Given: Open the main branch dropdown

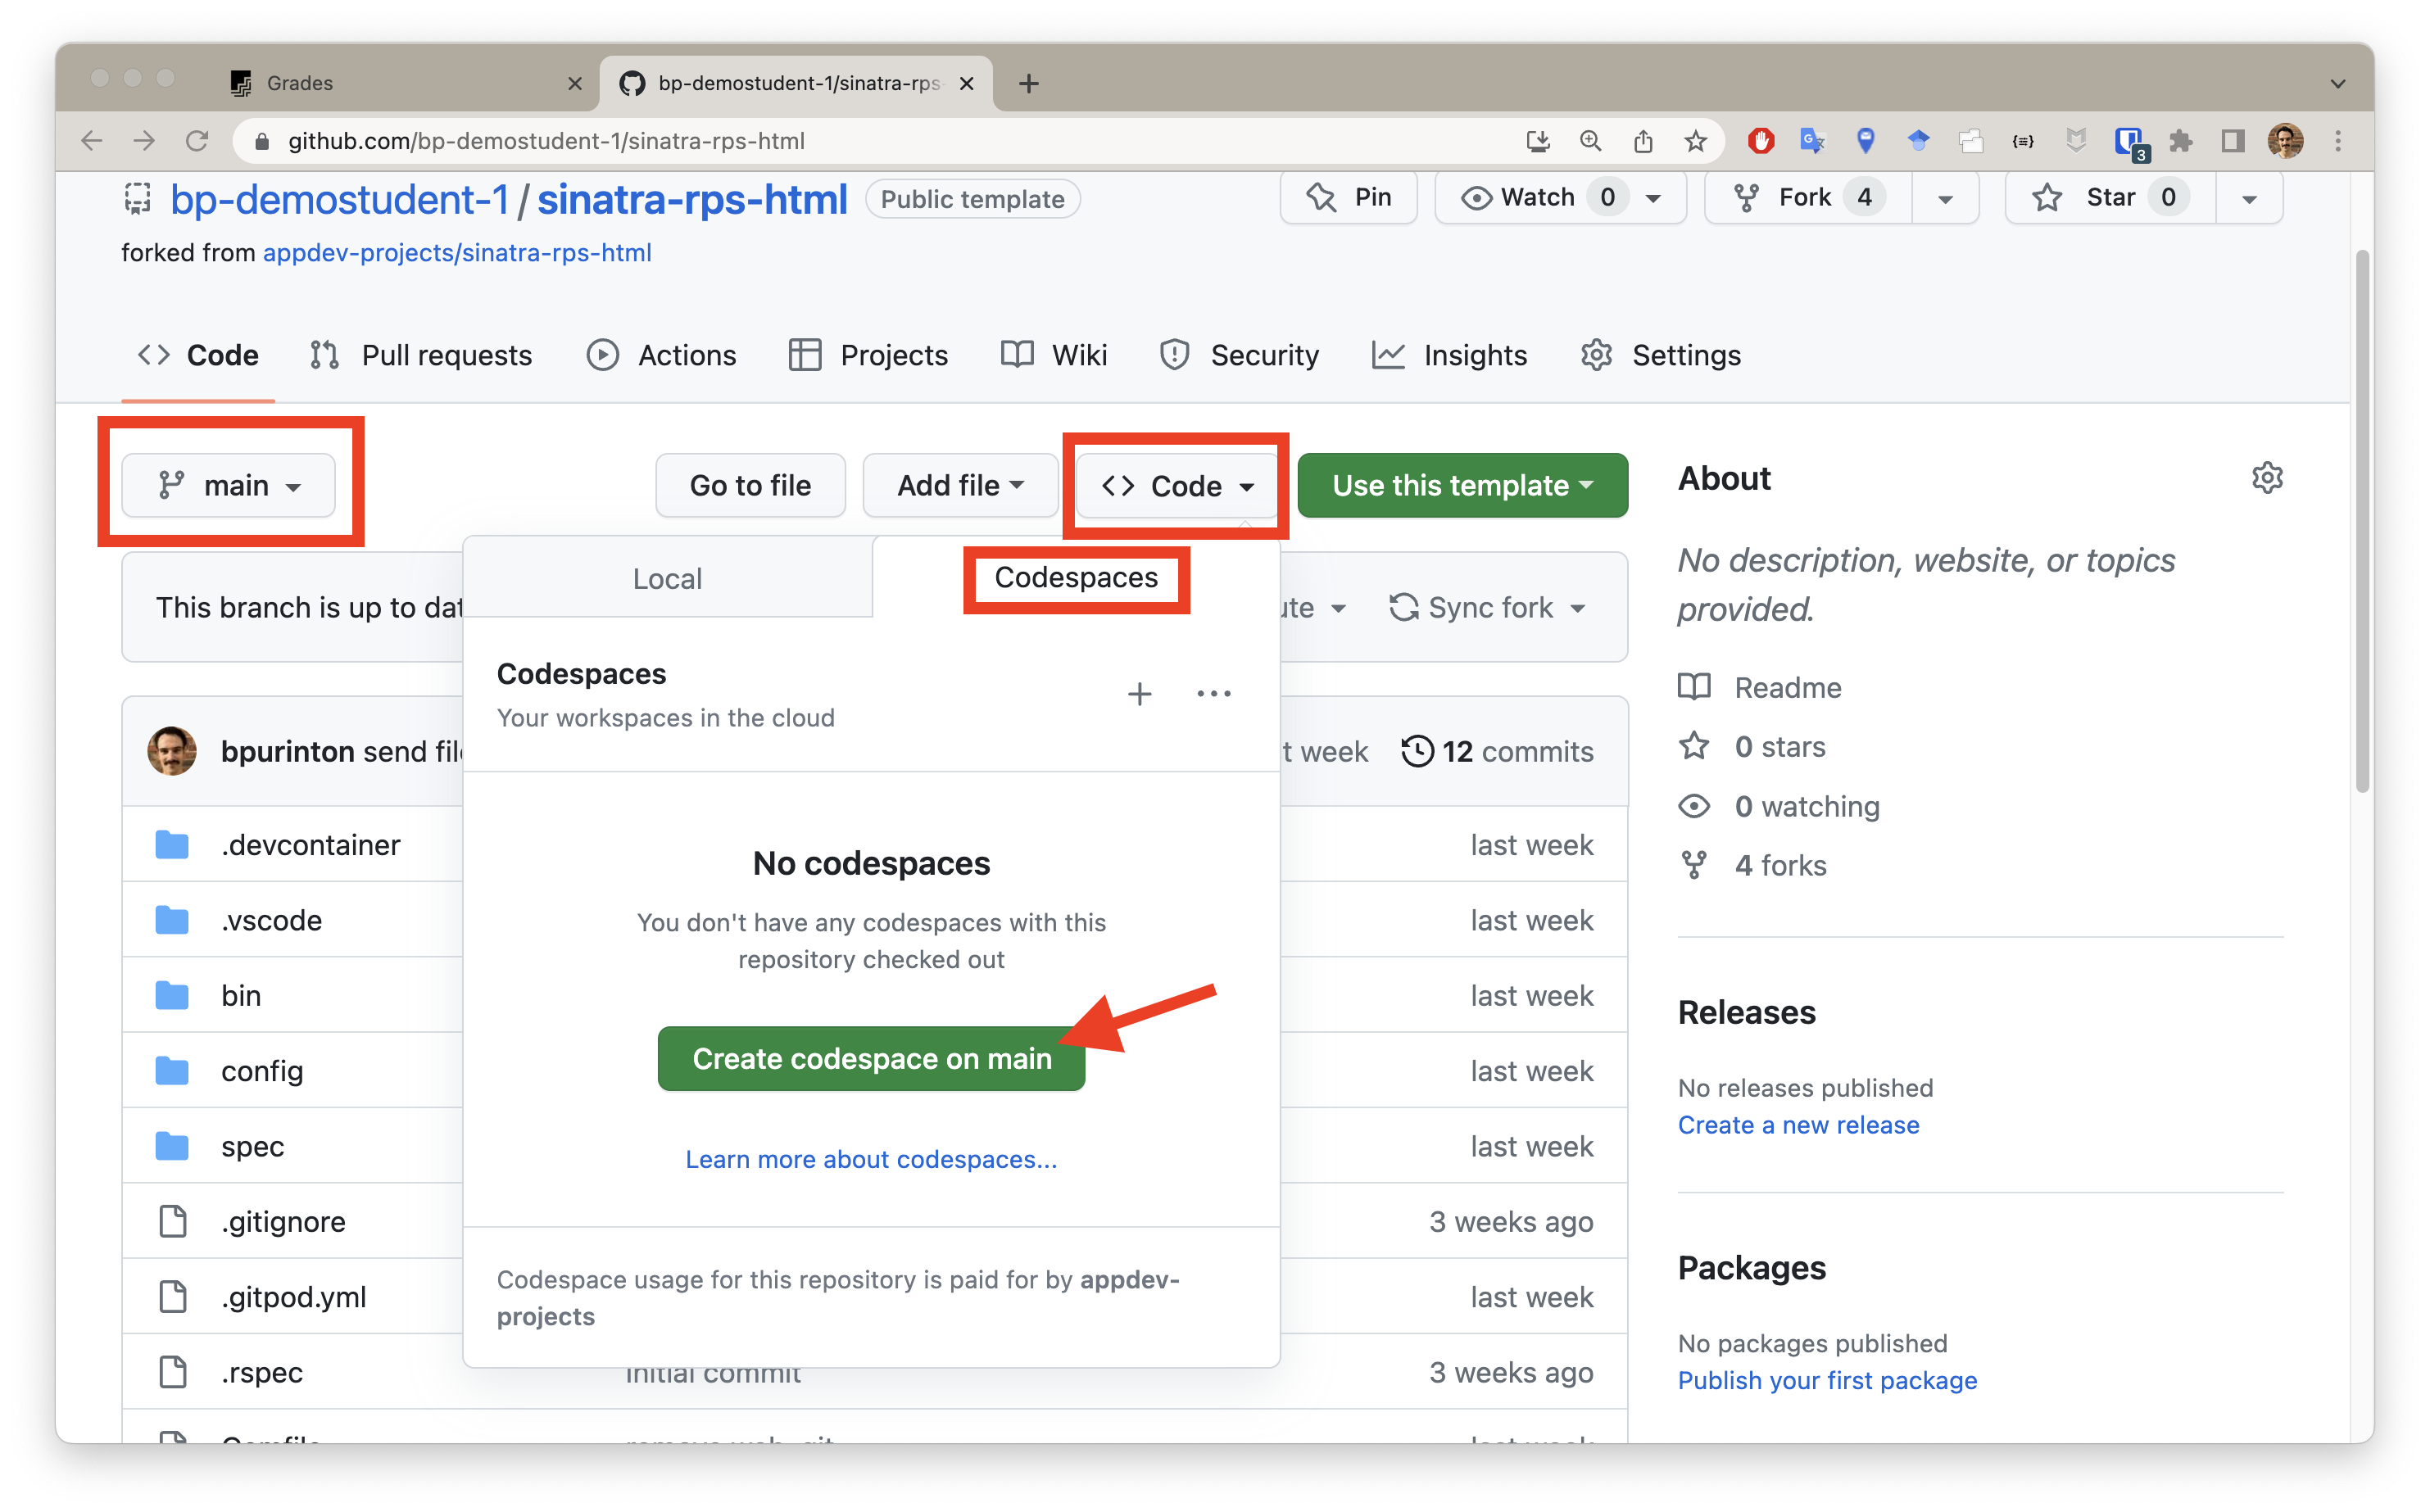Looking at the screenshot, I should (x=229, y=486).
